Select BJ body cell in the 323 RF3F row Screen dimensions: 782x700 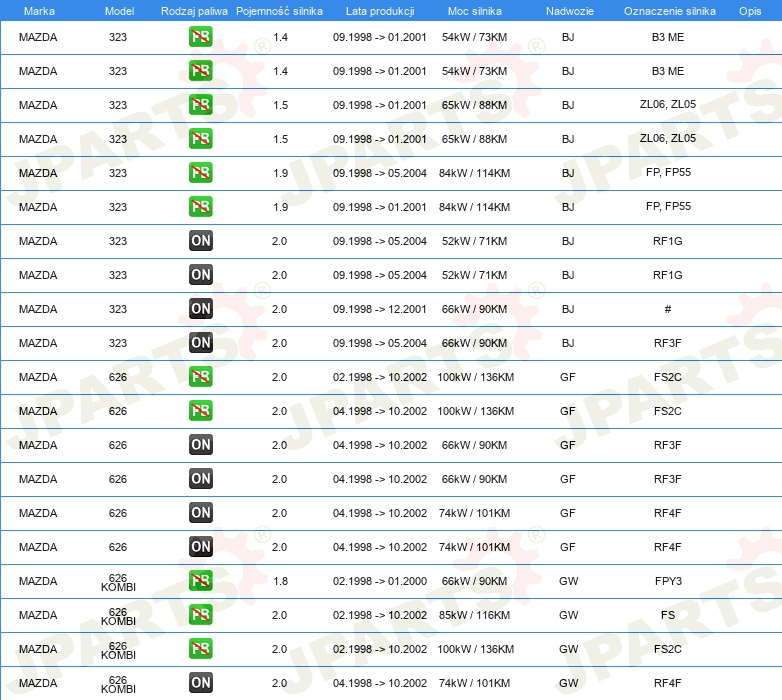tap(568, 343)
